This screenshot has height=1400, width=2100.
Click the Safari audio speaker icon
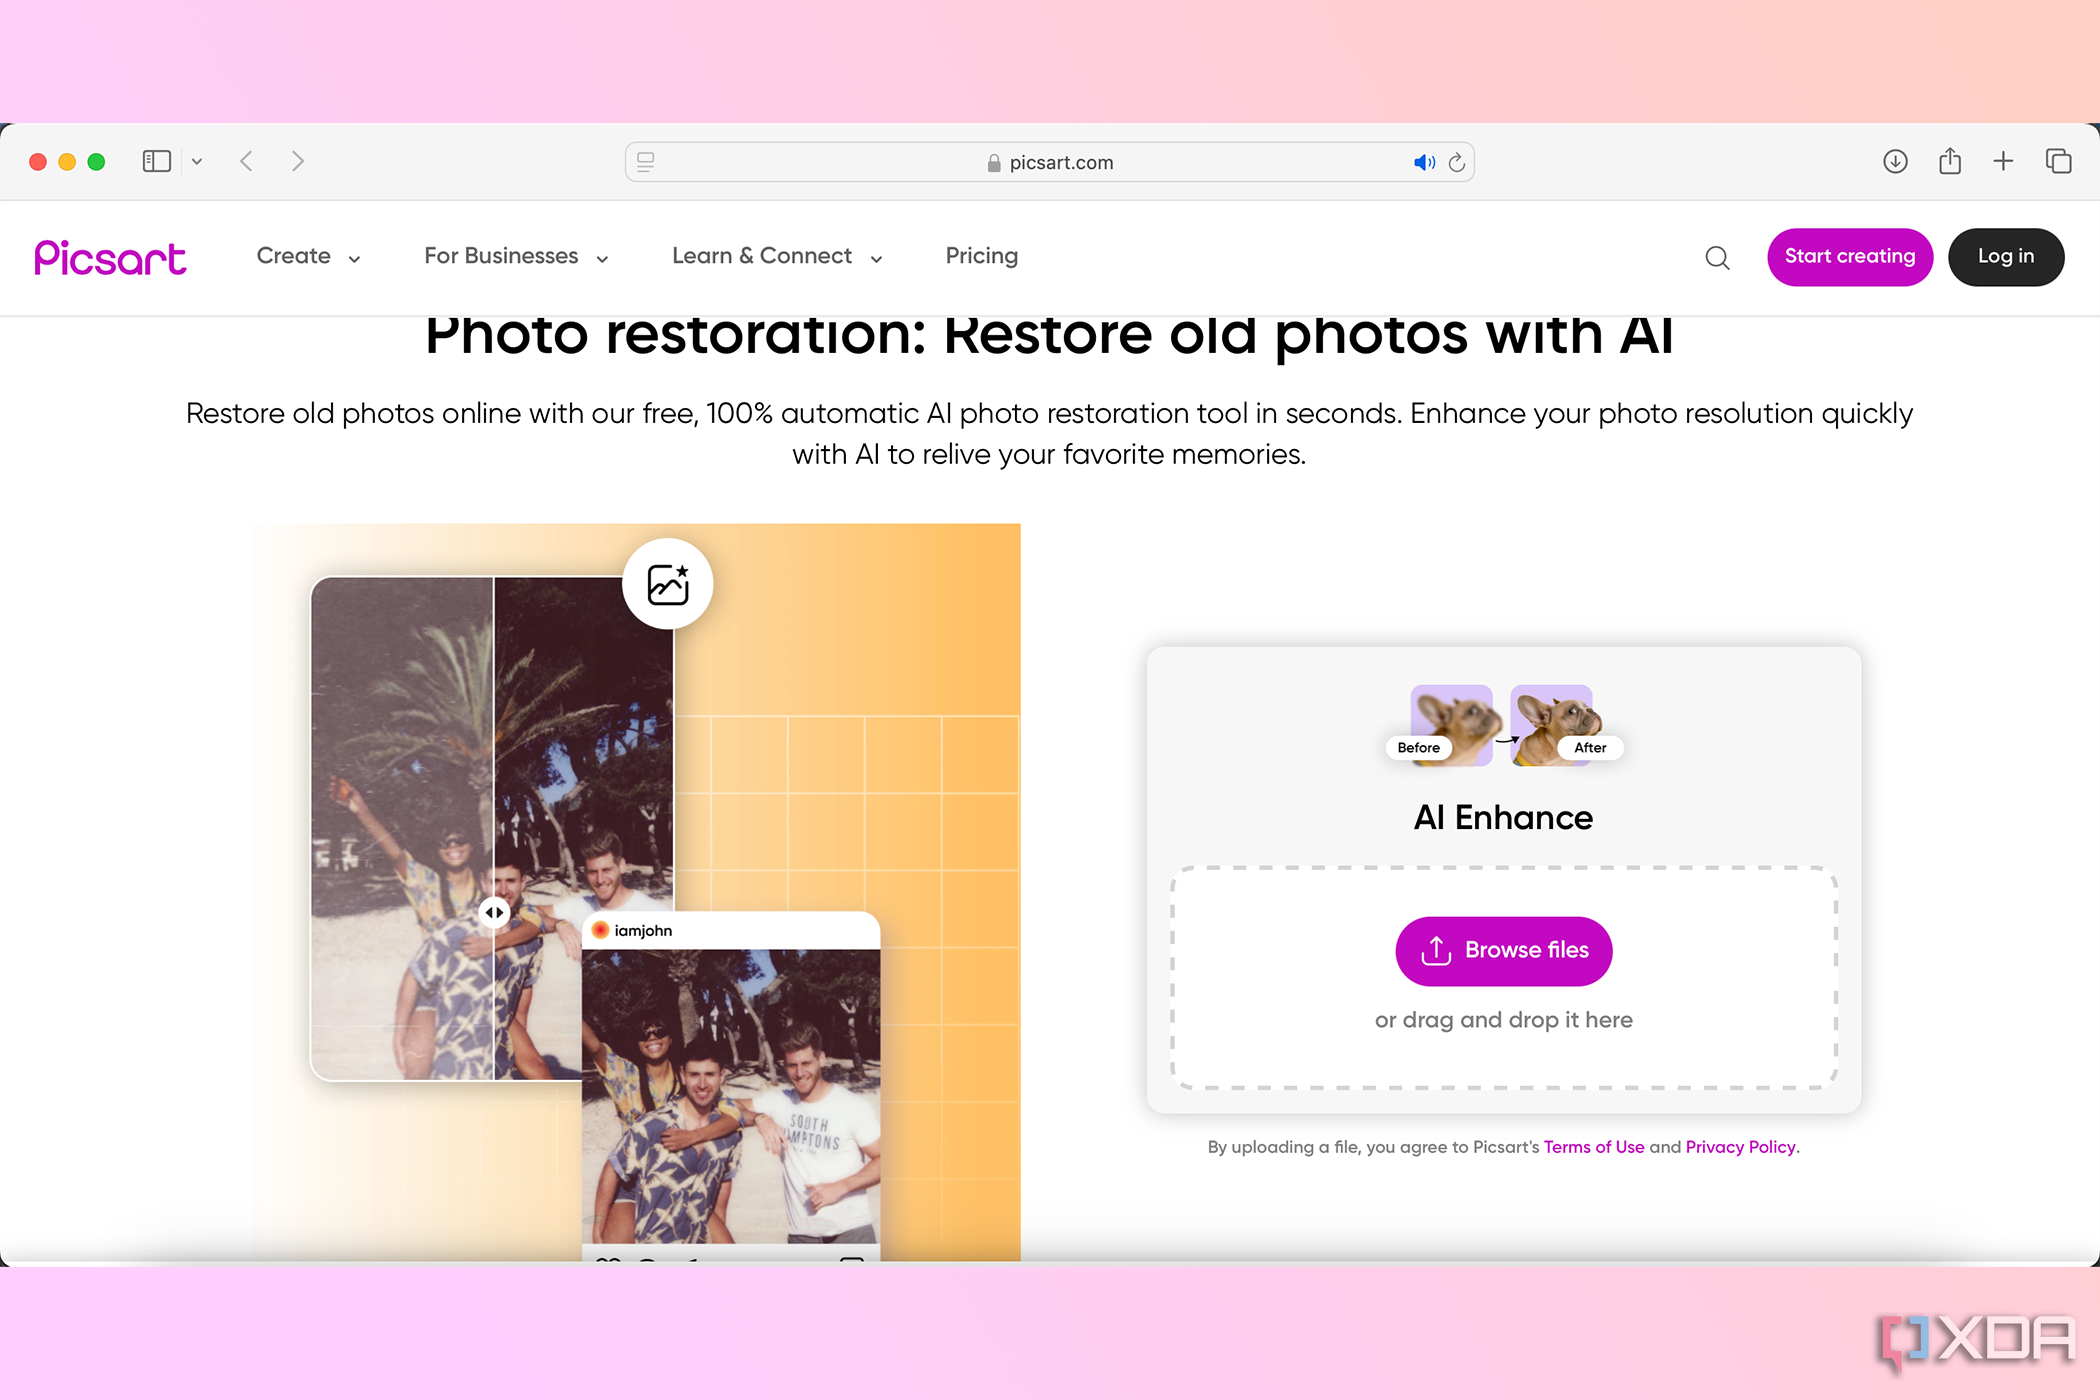1422,161
